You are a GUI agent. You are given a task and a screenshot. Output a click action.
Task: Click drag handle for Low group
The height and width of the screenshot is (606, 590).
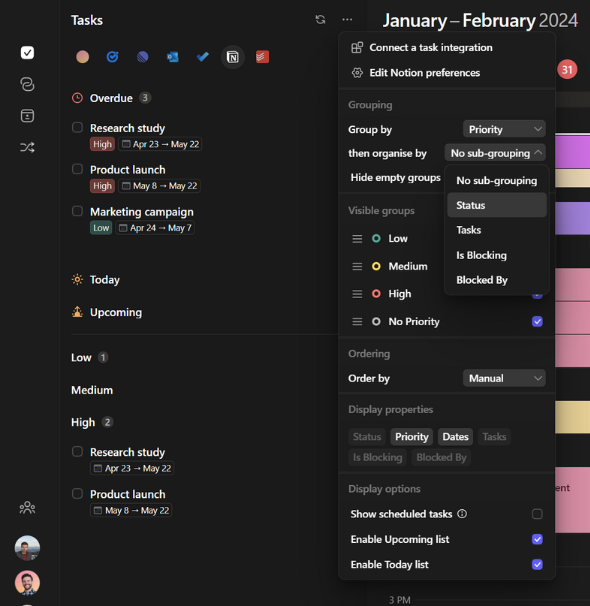[x=357, y=238]
